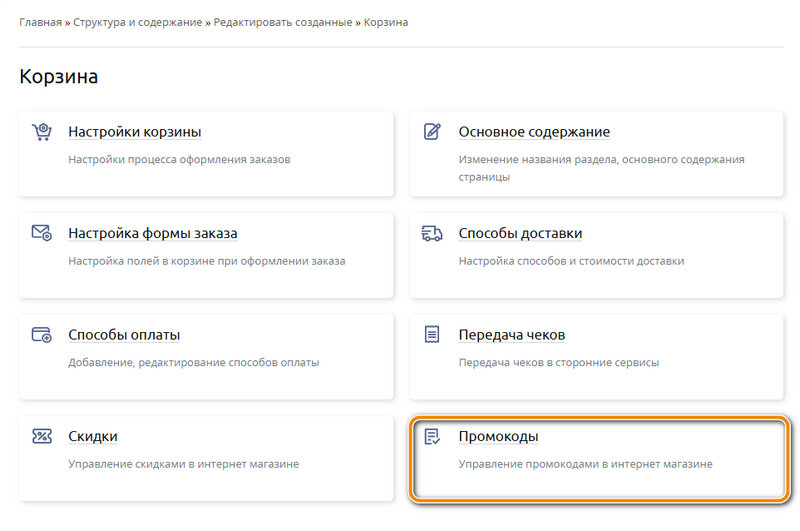Click the receipt icon for Передача чеков

tap(432, 335)
